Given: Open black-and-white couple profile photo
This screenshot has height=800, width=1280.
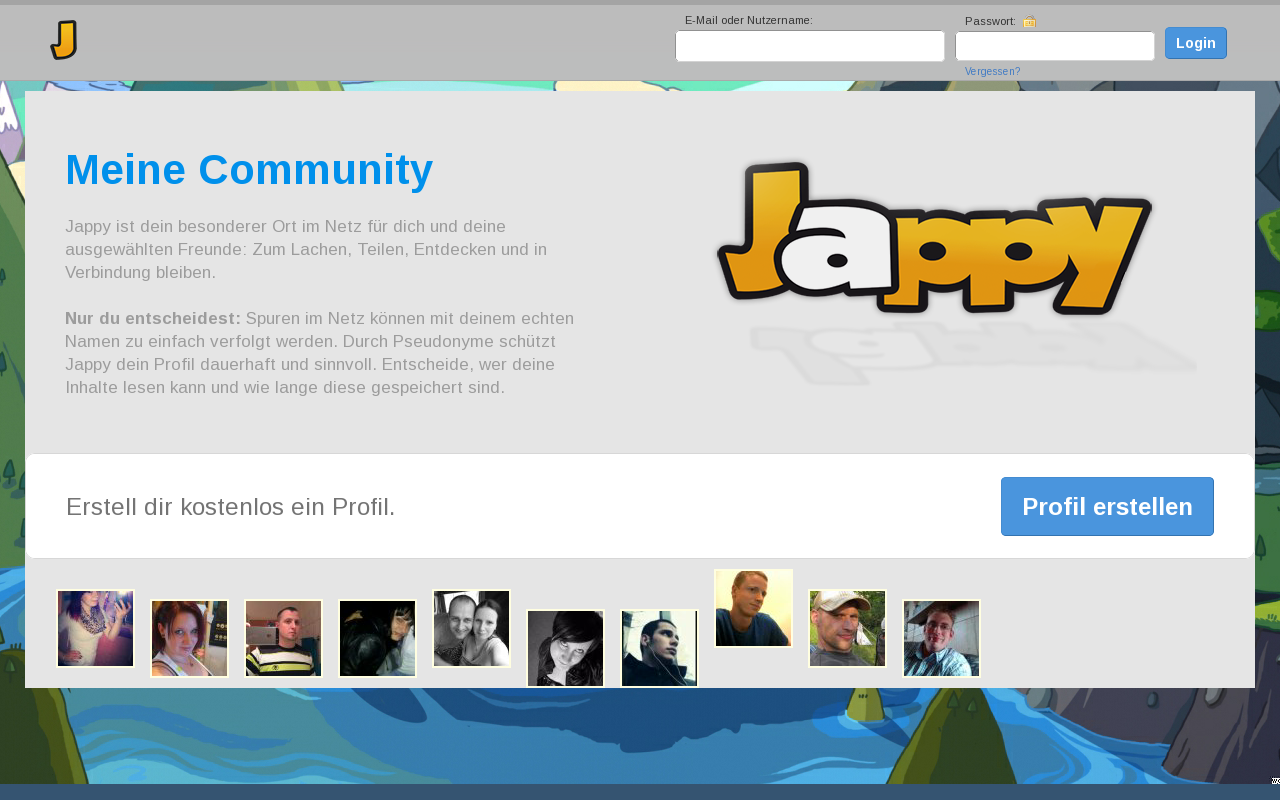Looking at the screenshot, I should (472, 628).
